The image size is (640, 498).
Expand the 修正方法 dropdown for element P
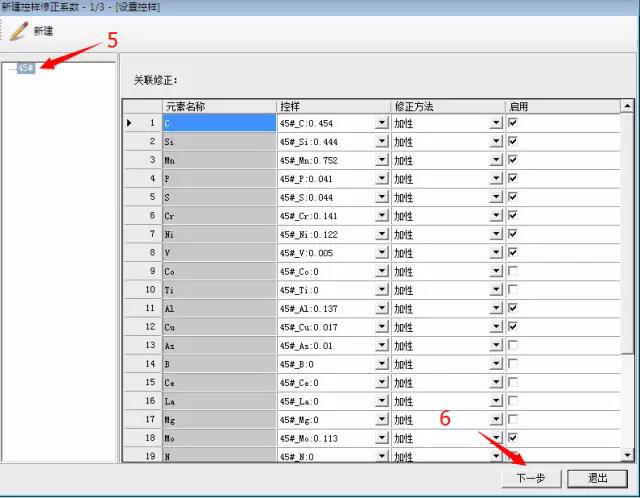[496, 179]
